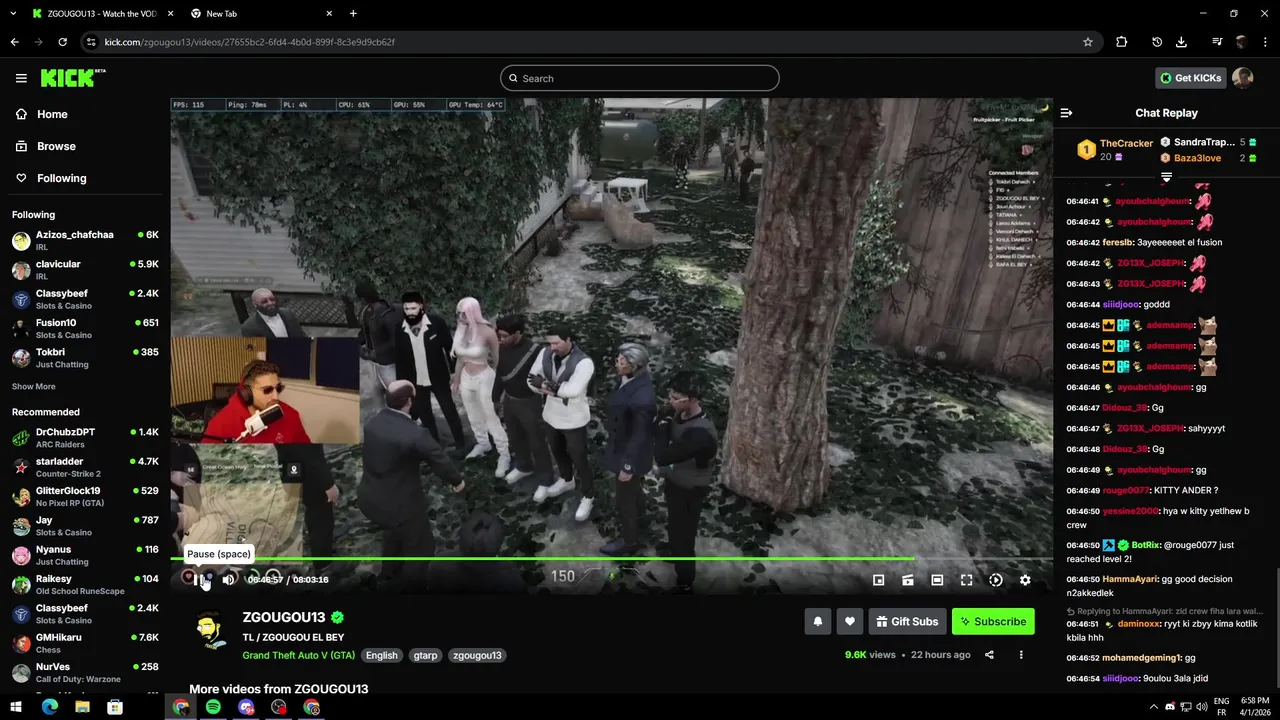Select the zgougou13 tag
1280x720 pixels.
(x=477, y=655)
